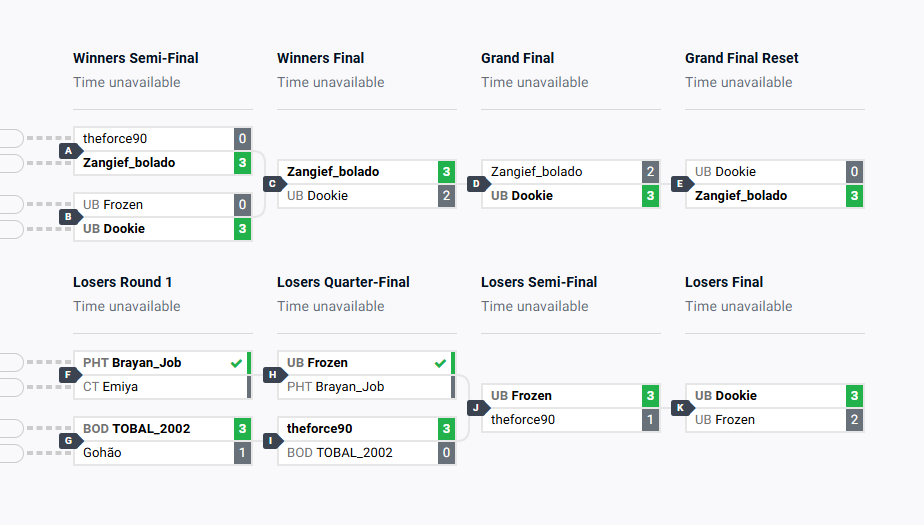This screenshot has width=924, height=525.
Task: Select BOD TOBAL_2002 in Losers Round 1
Action: click(x=136, y=429)
